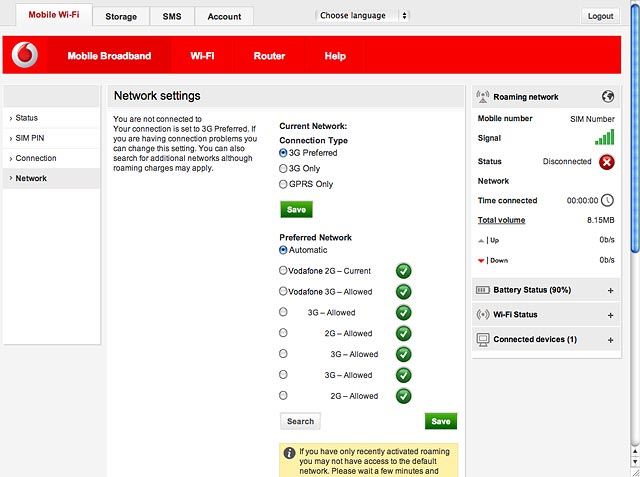Click the globe icon beside Roaming network

click(608, 97)
